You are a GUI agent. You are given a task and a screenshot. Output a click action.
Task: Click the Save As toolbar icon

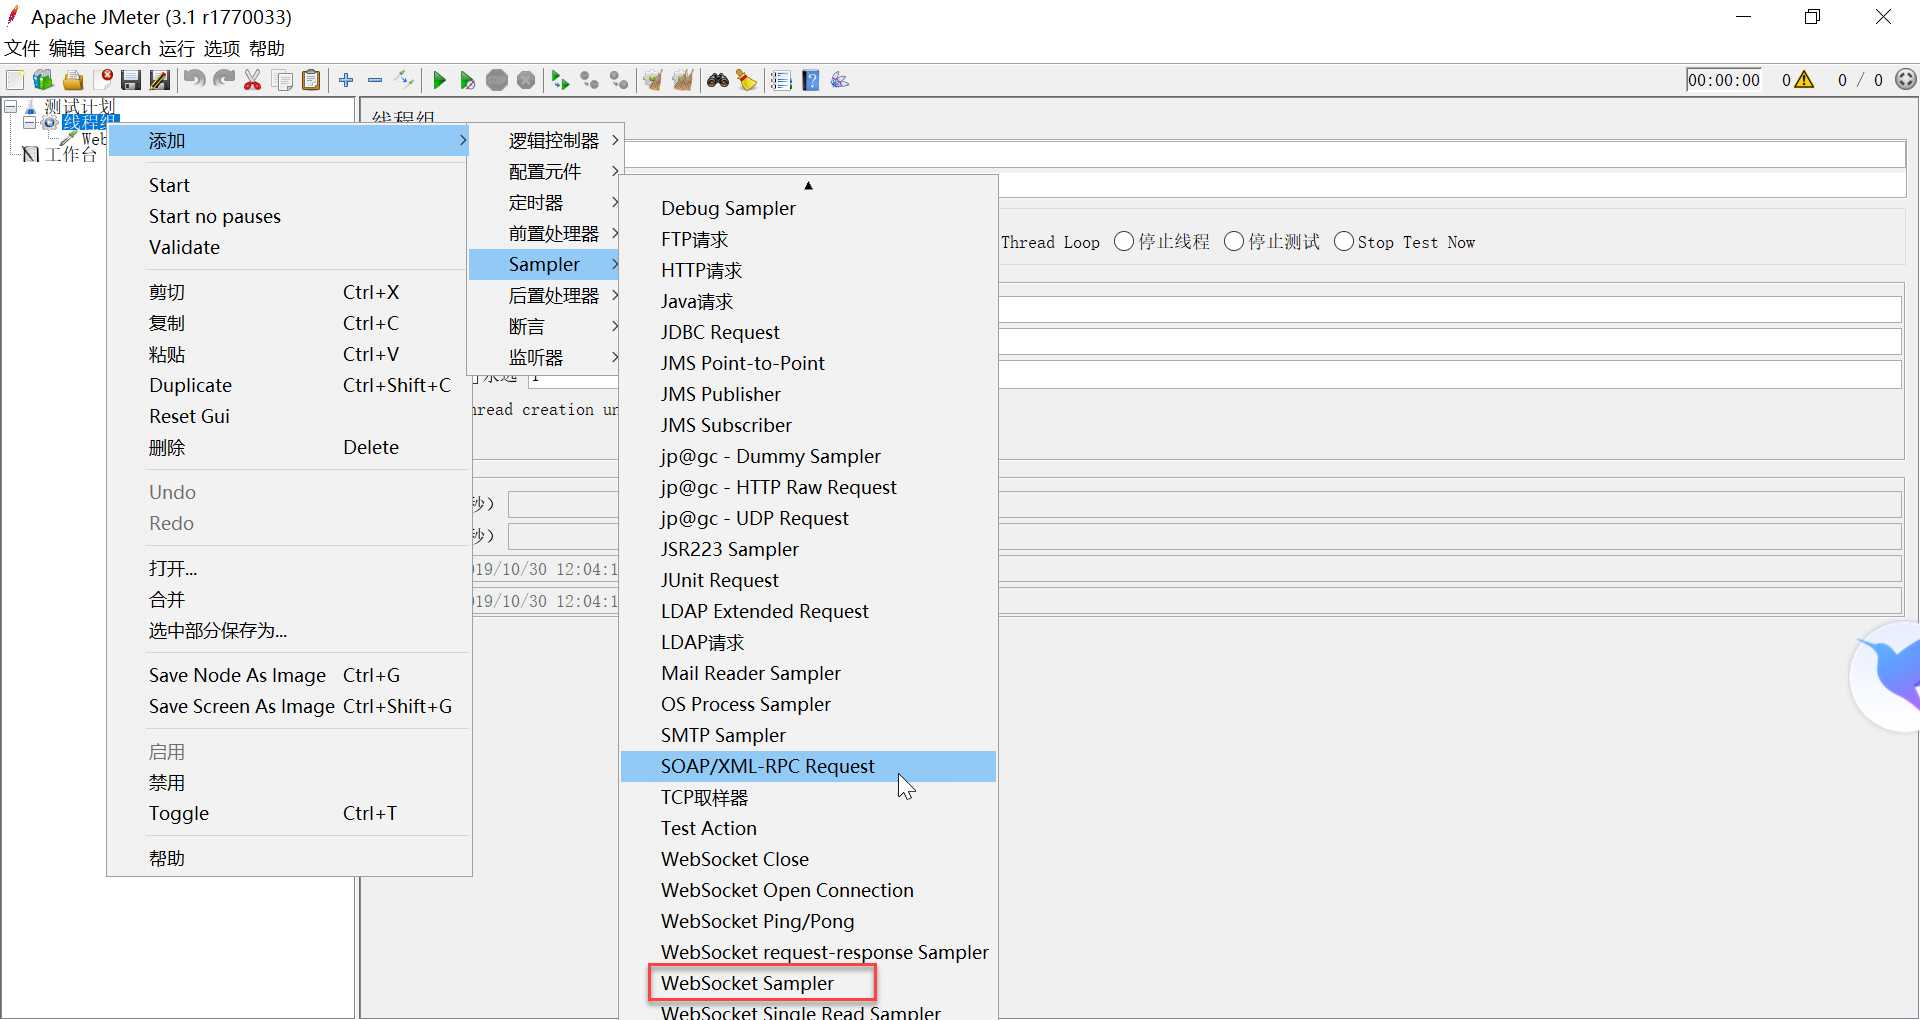[x=160, y=80]
